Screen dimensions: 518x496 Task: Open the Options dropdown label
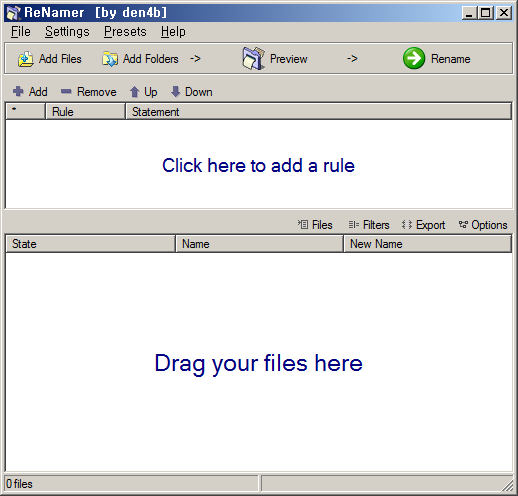[489, 225]
